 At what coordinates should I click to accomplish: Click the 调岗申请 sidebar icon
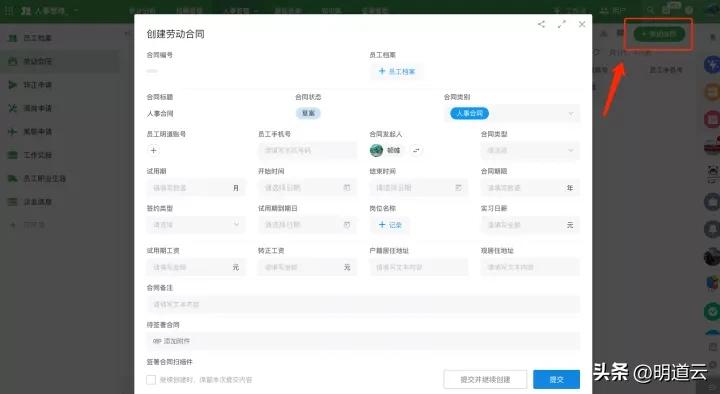[x=13, y=108]
